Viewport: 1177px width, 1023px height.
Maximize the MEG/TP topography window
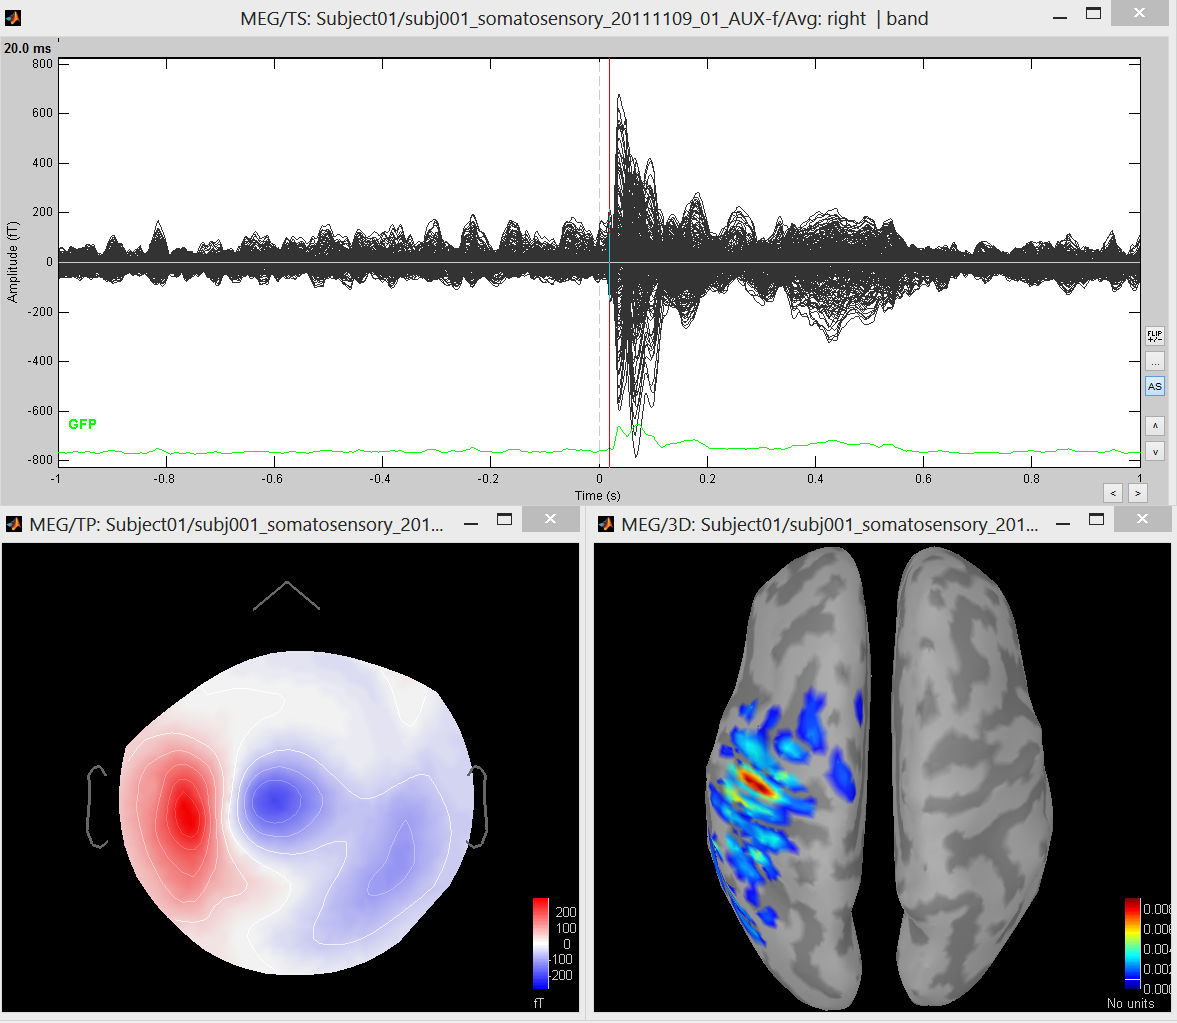[x=505, y=519]
